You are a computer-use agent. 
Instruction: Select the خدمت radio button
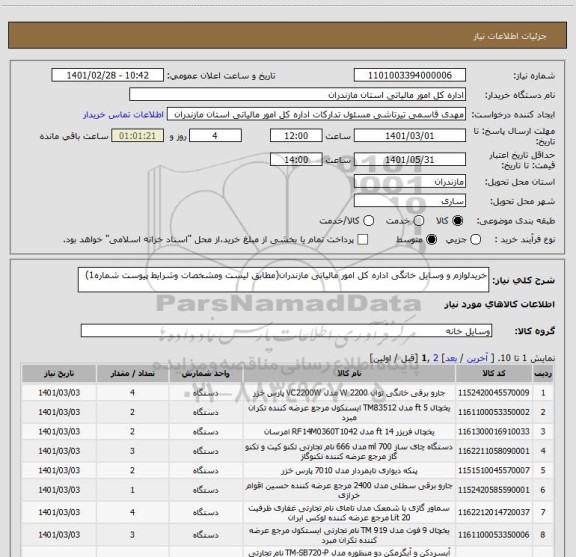[x=419, y=220]
